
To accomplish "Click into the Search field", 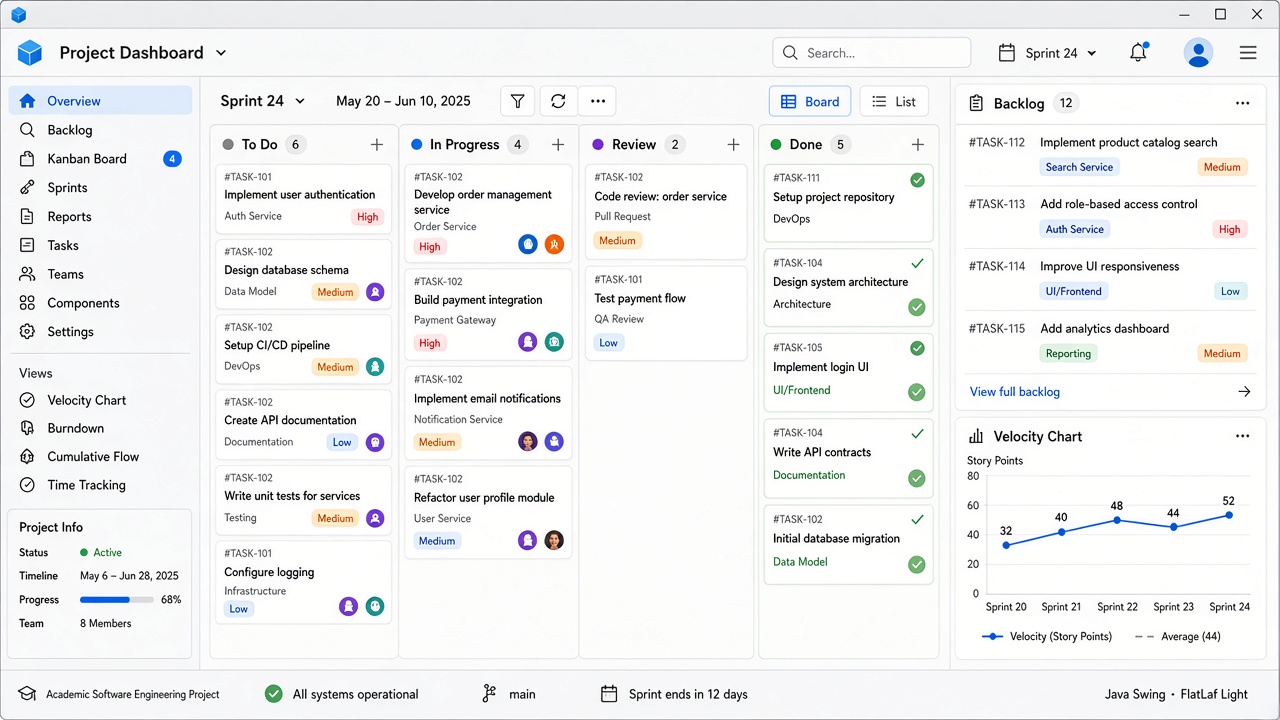I will click(871, 53).
